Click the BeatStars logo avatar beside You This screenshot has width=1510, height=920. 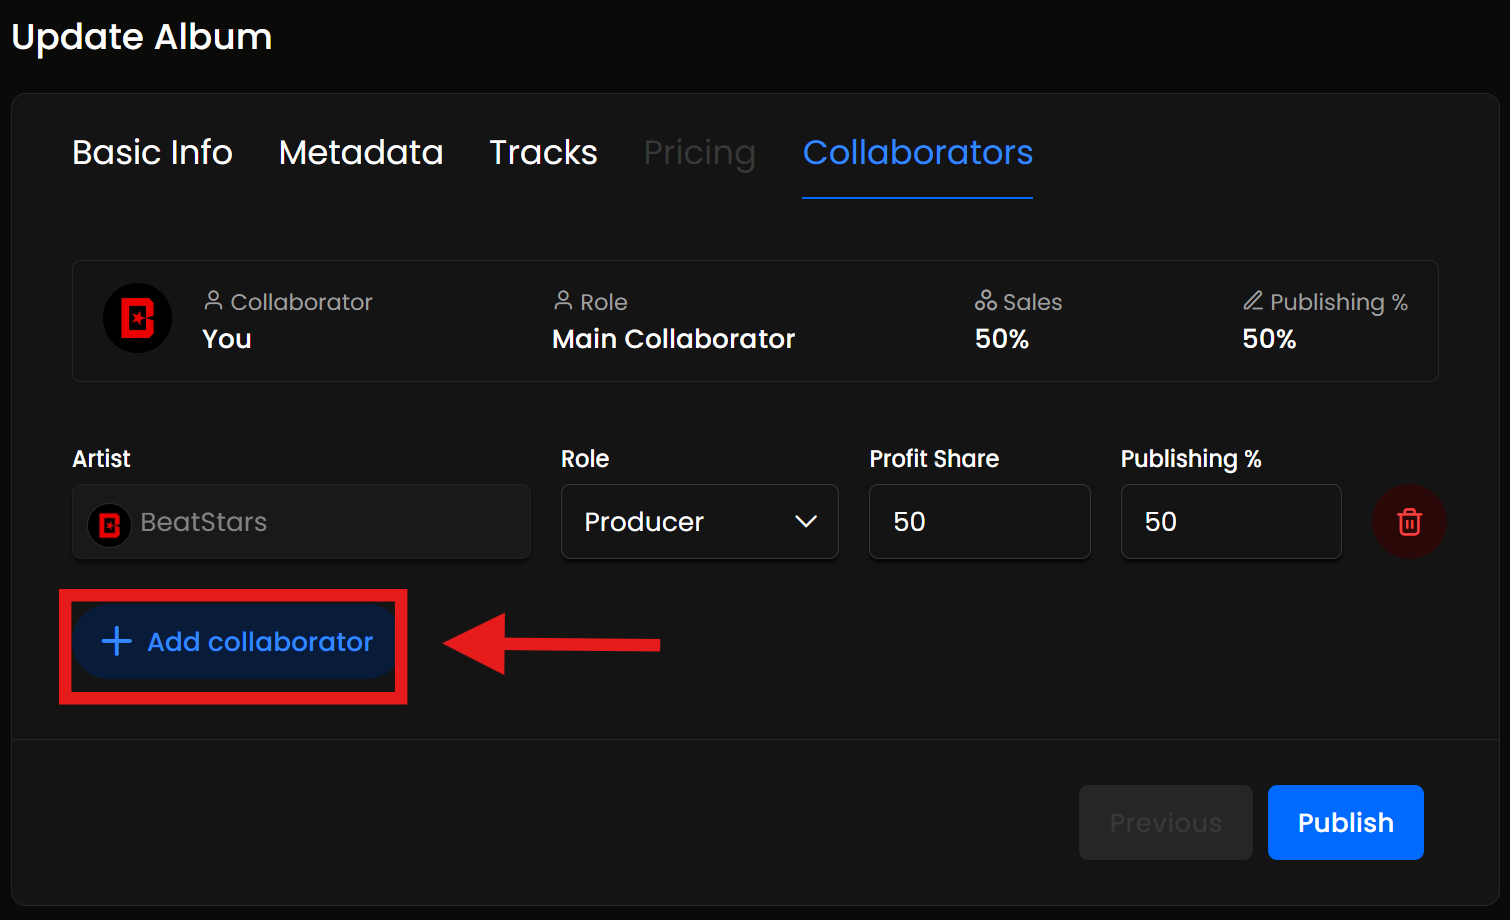138,318
